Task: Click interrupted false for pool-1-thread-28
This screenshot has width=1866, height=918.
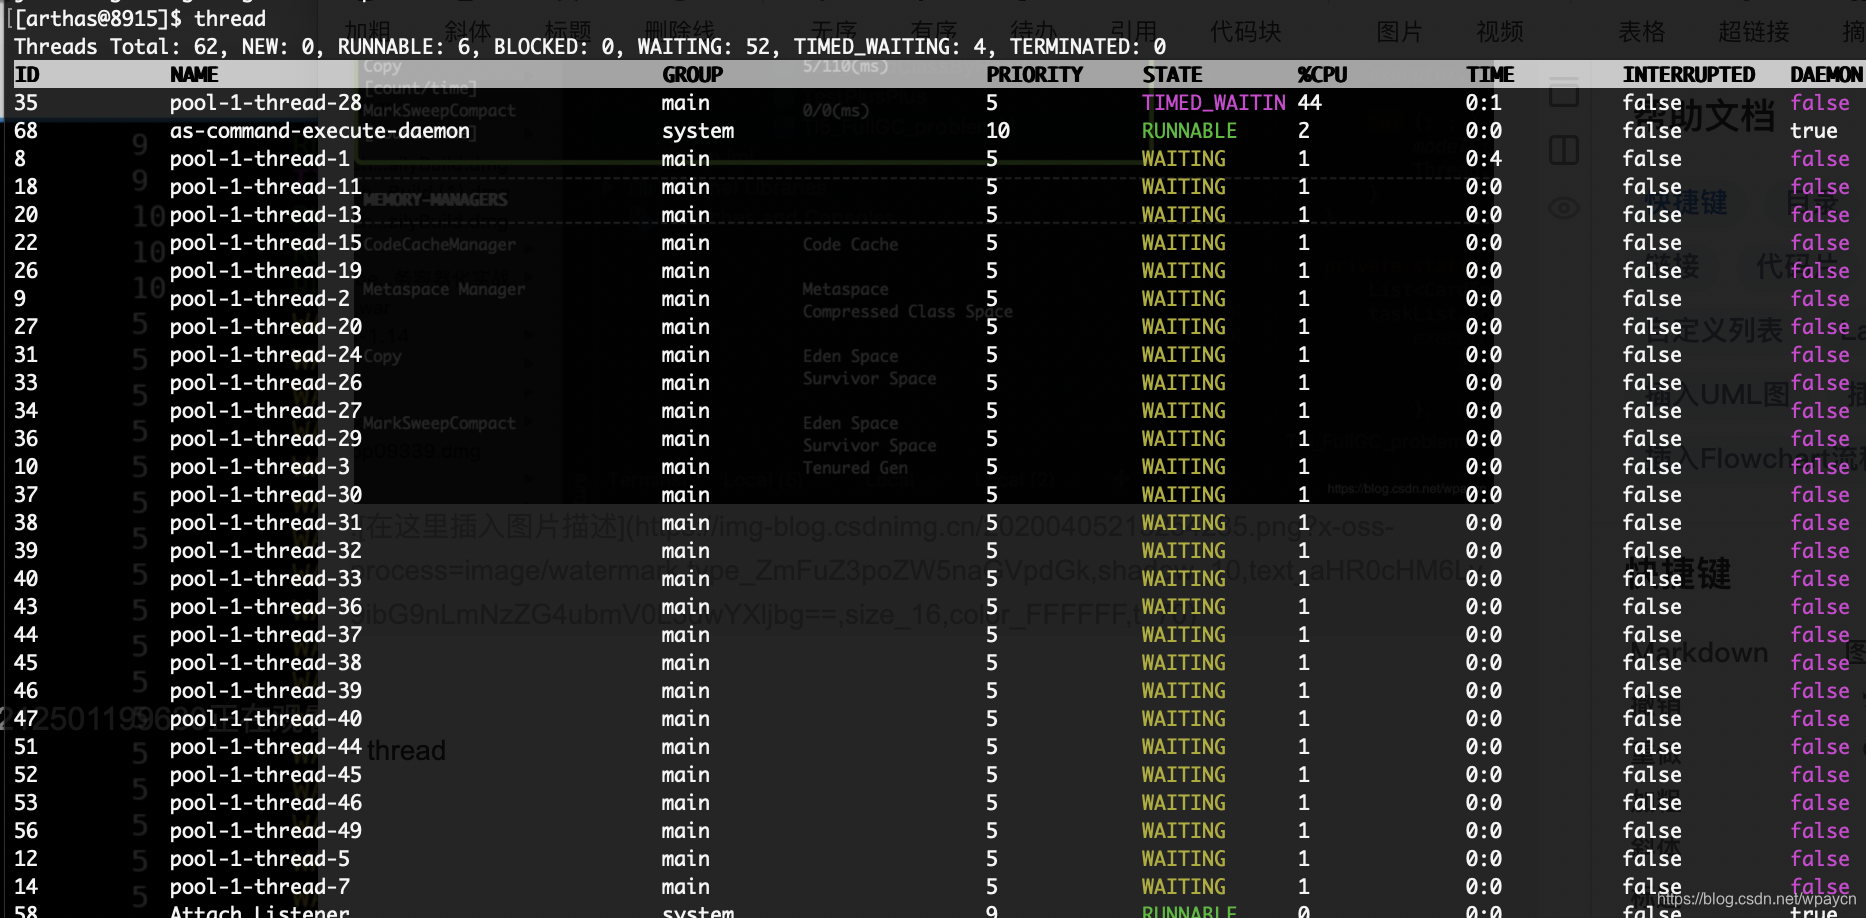Action: click(1652, 103)
